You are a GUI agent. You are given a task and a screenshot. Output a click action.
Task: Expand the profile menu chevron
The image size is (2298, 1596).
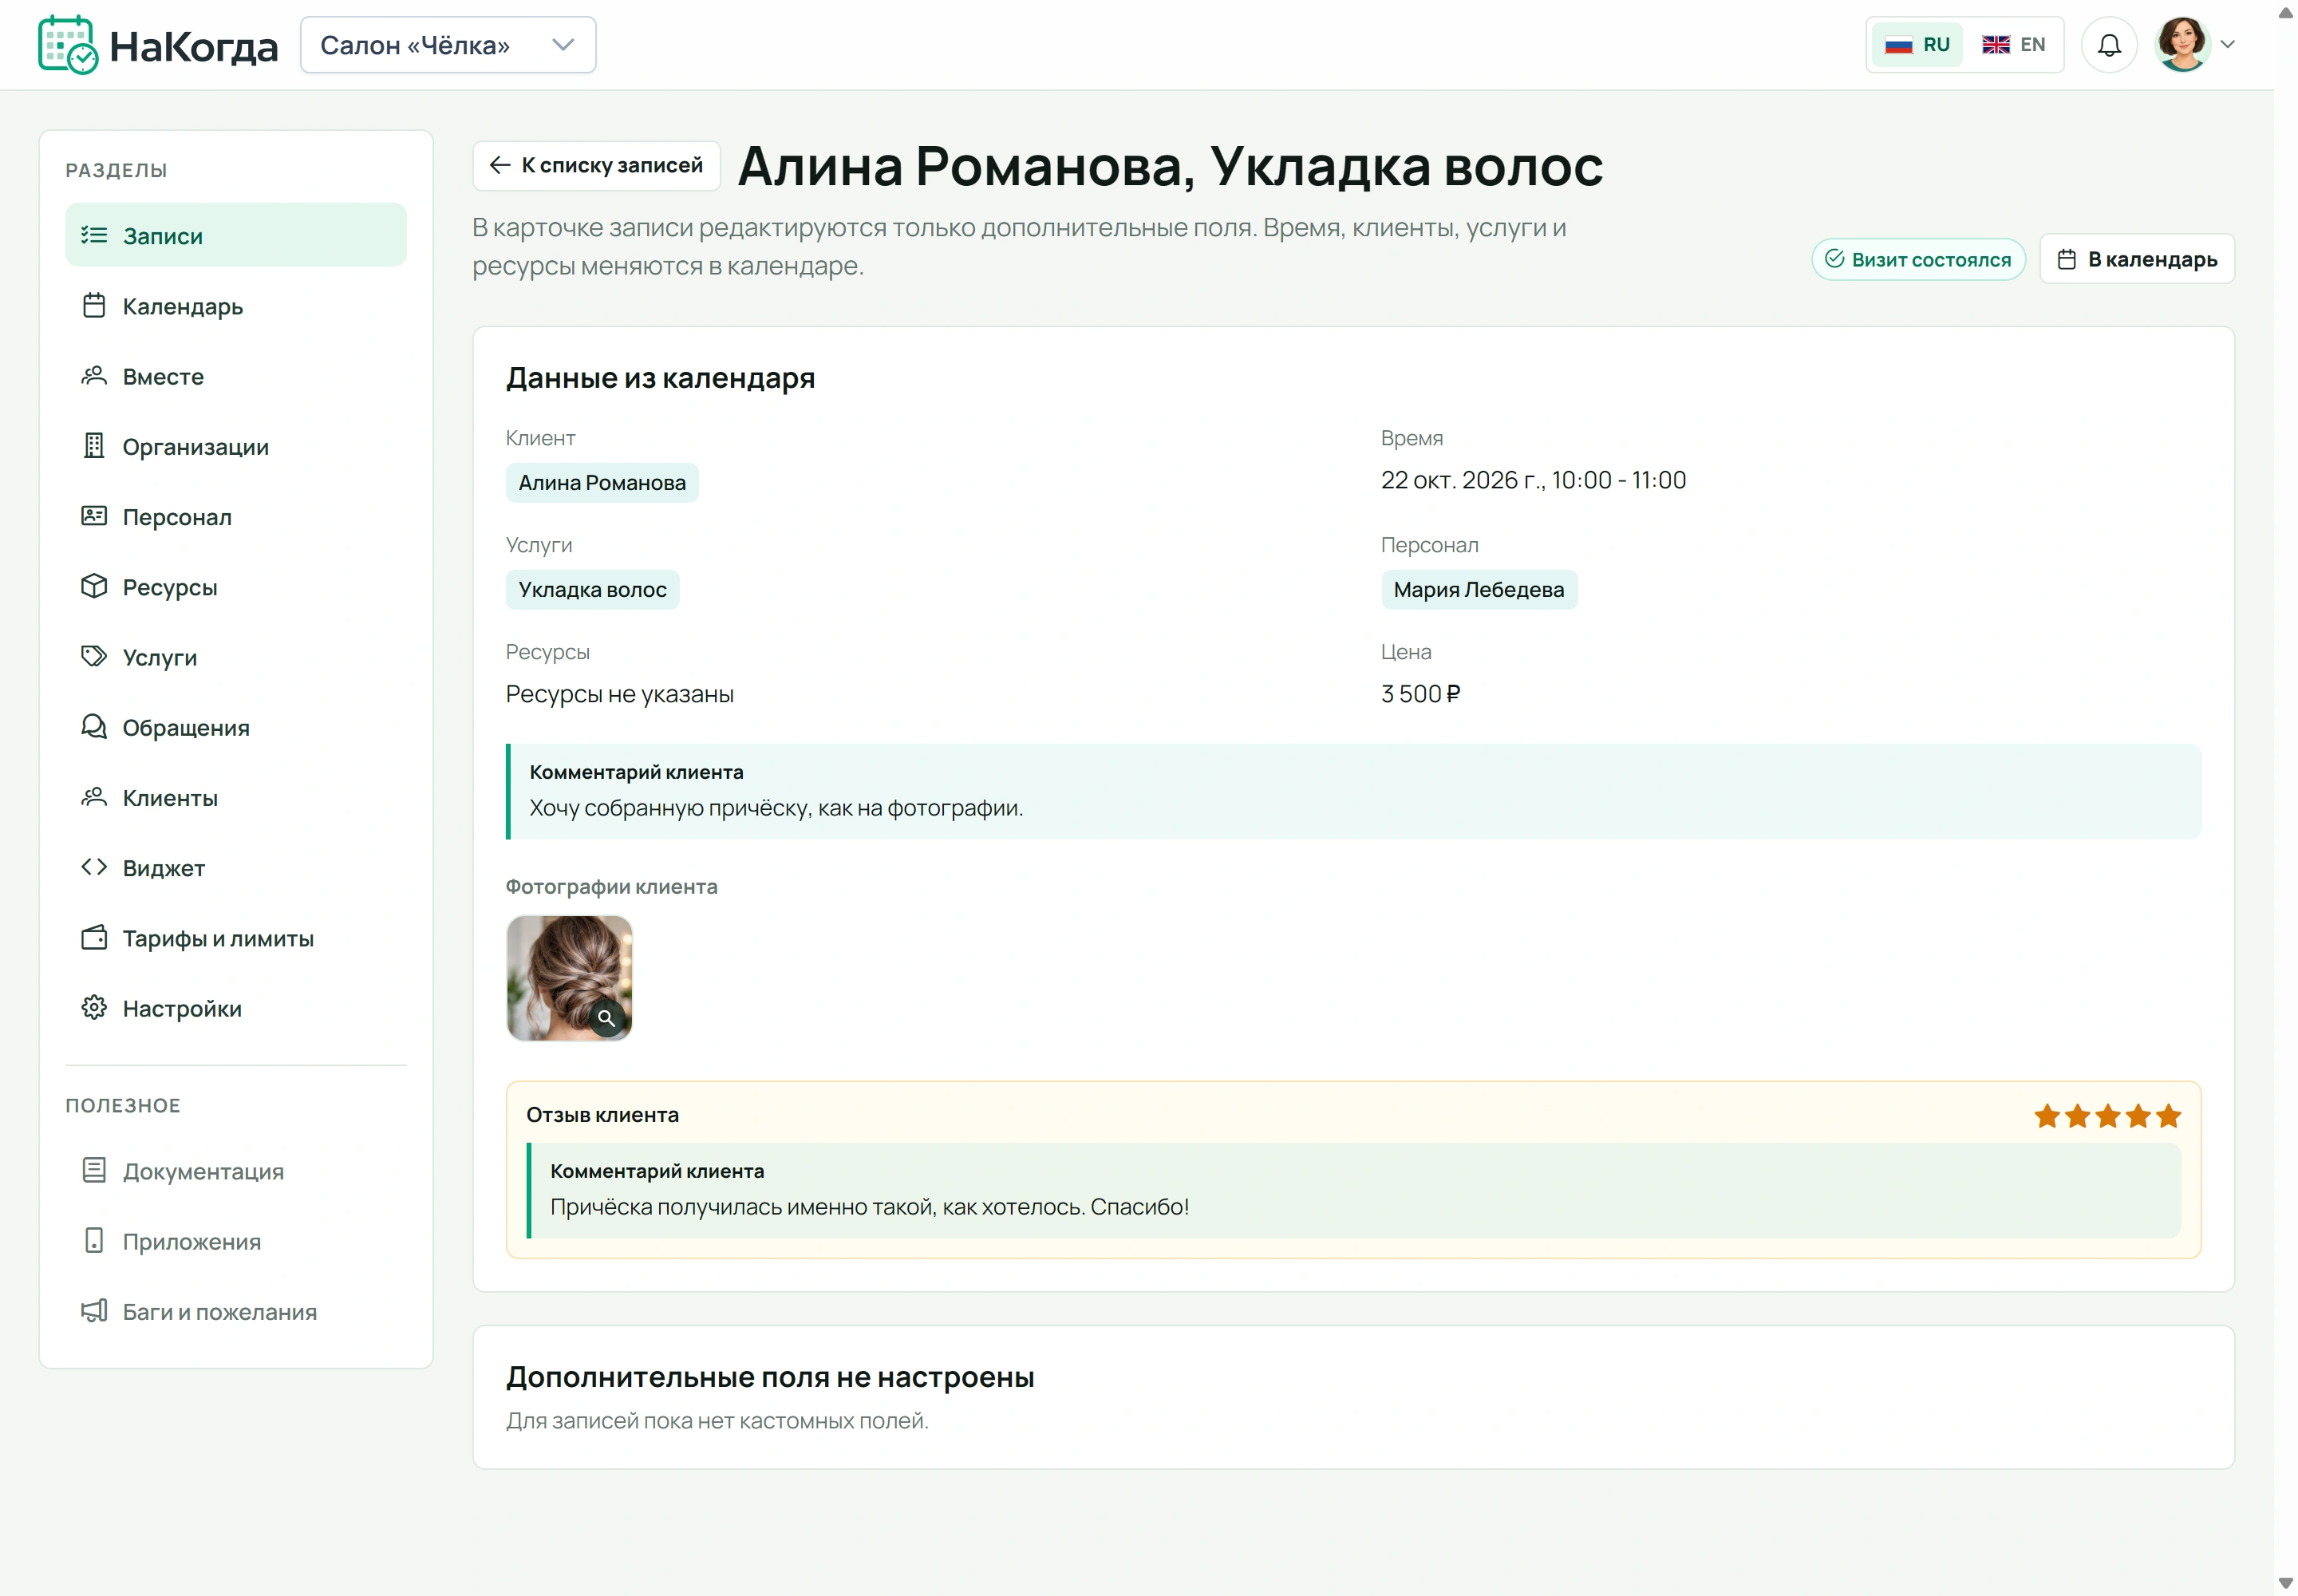[x=2228, y=44]
